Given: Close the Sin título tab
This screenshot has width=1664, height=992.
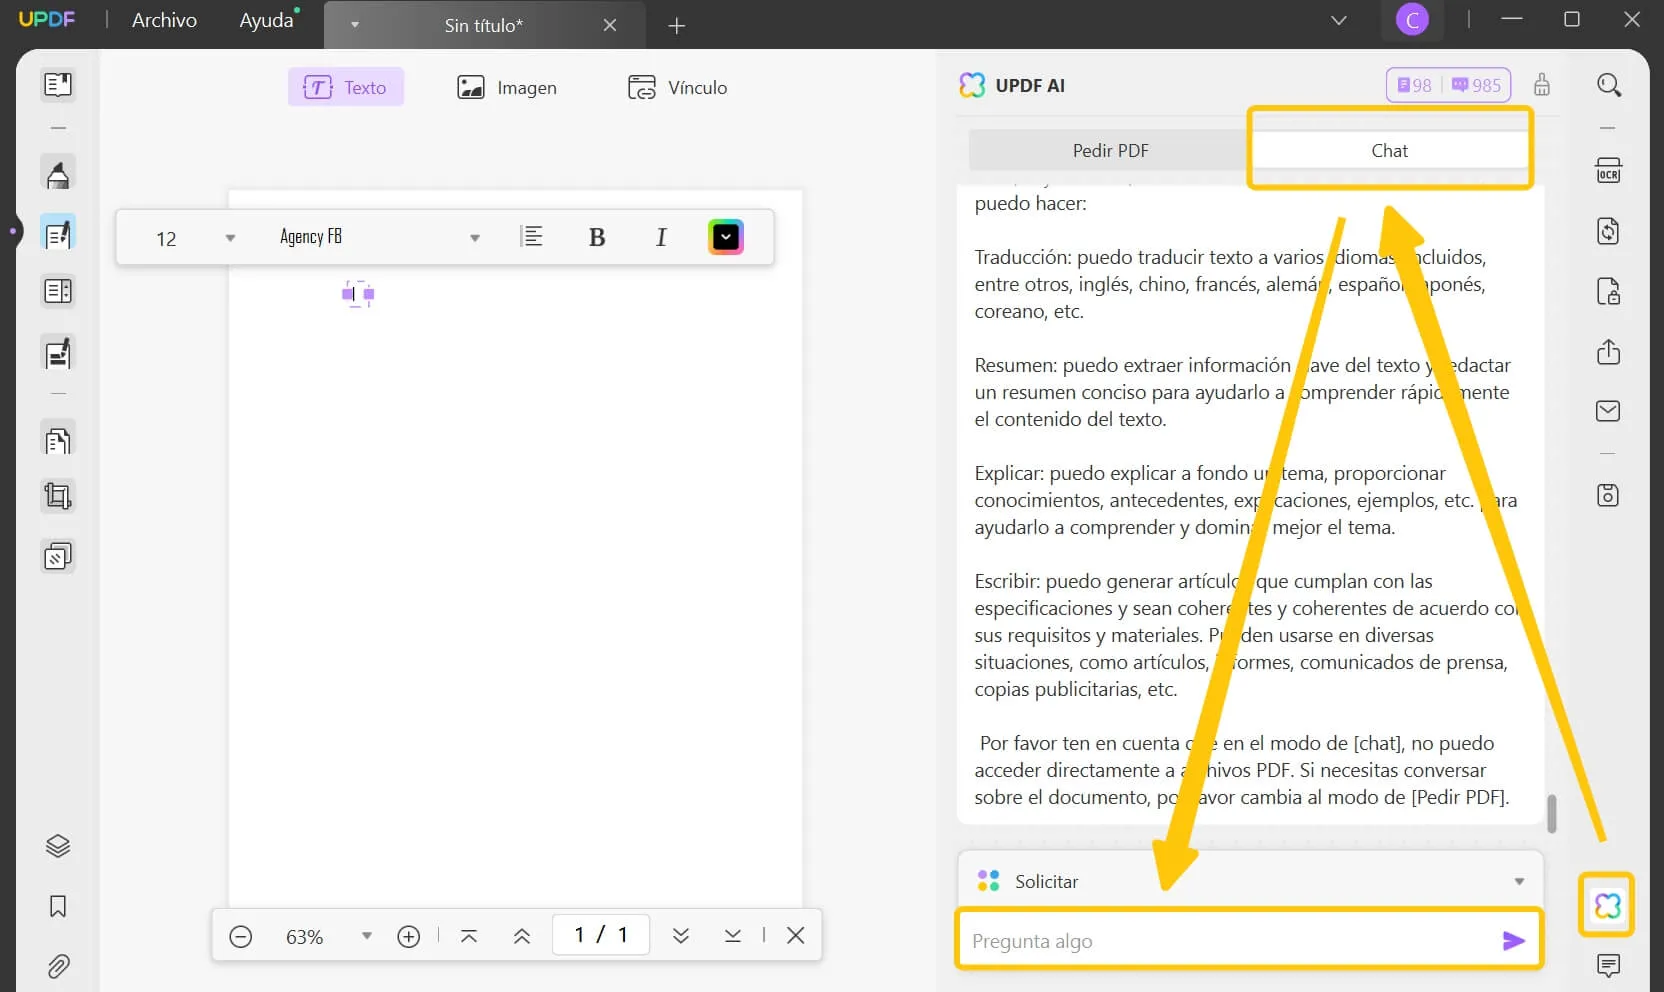Looking at the screenshot, I should pos(610,25).
